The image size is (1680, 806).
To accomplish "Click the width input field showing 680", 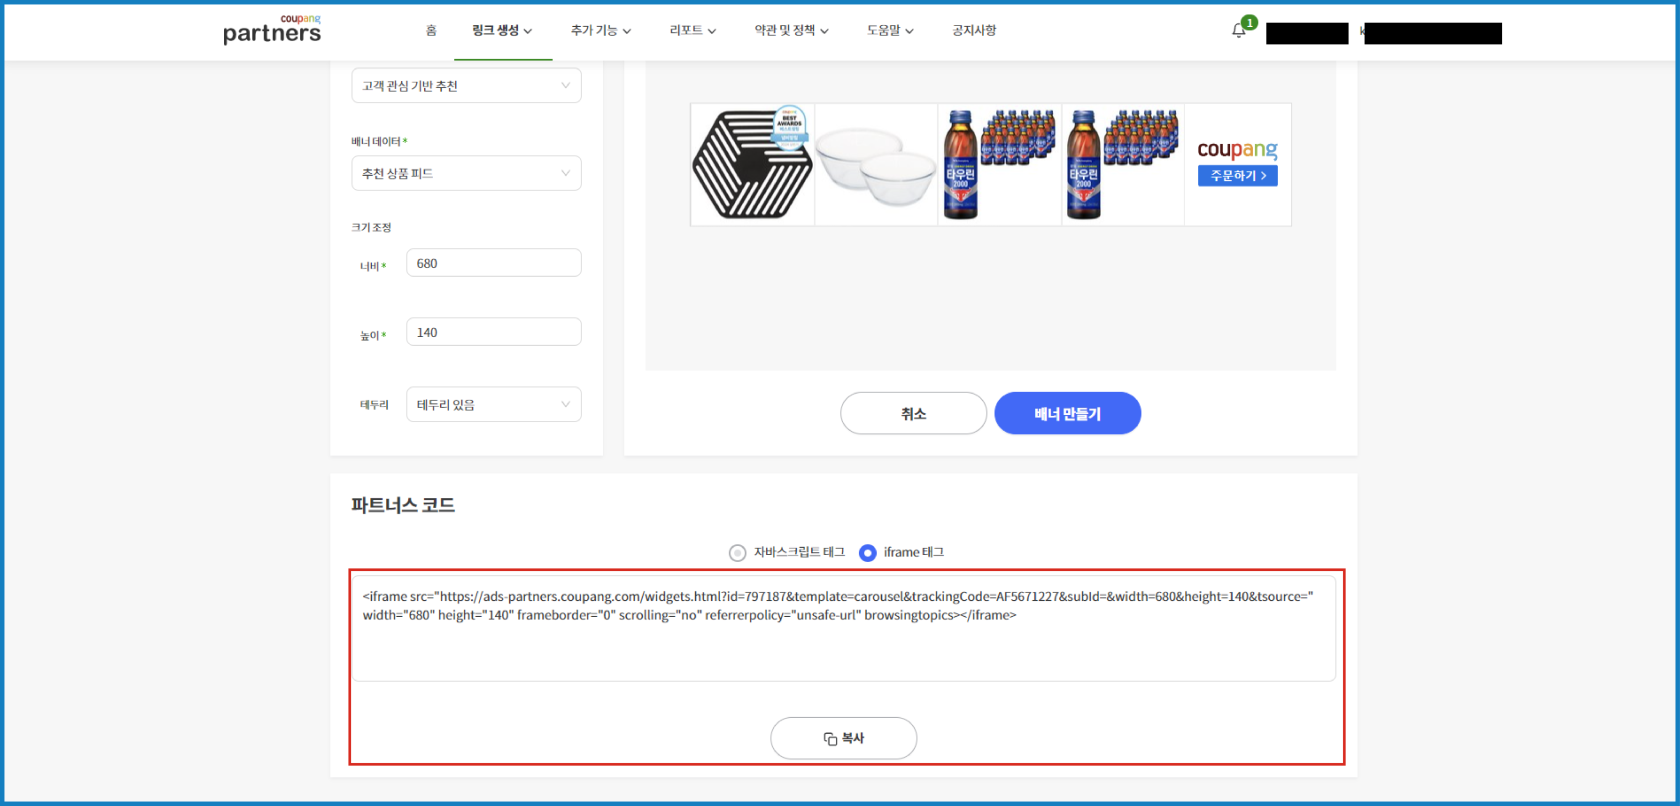I will (493, 264).
